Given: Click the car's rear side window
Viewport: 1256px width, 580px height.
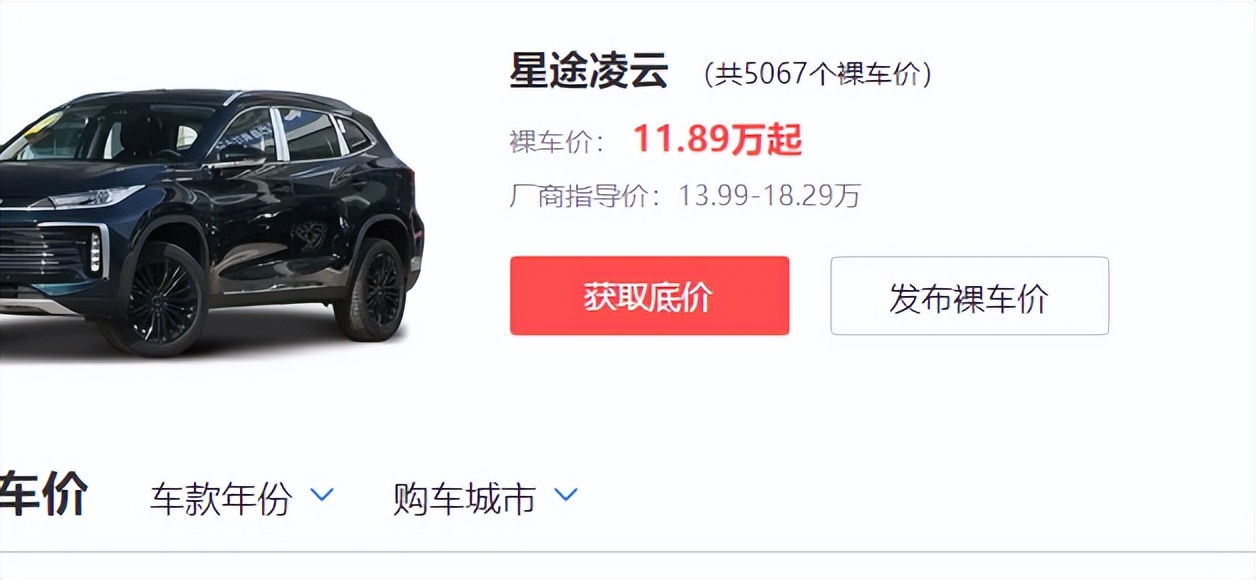Looking at the screenshot, I should point(352,135).
